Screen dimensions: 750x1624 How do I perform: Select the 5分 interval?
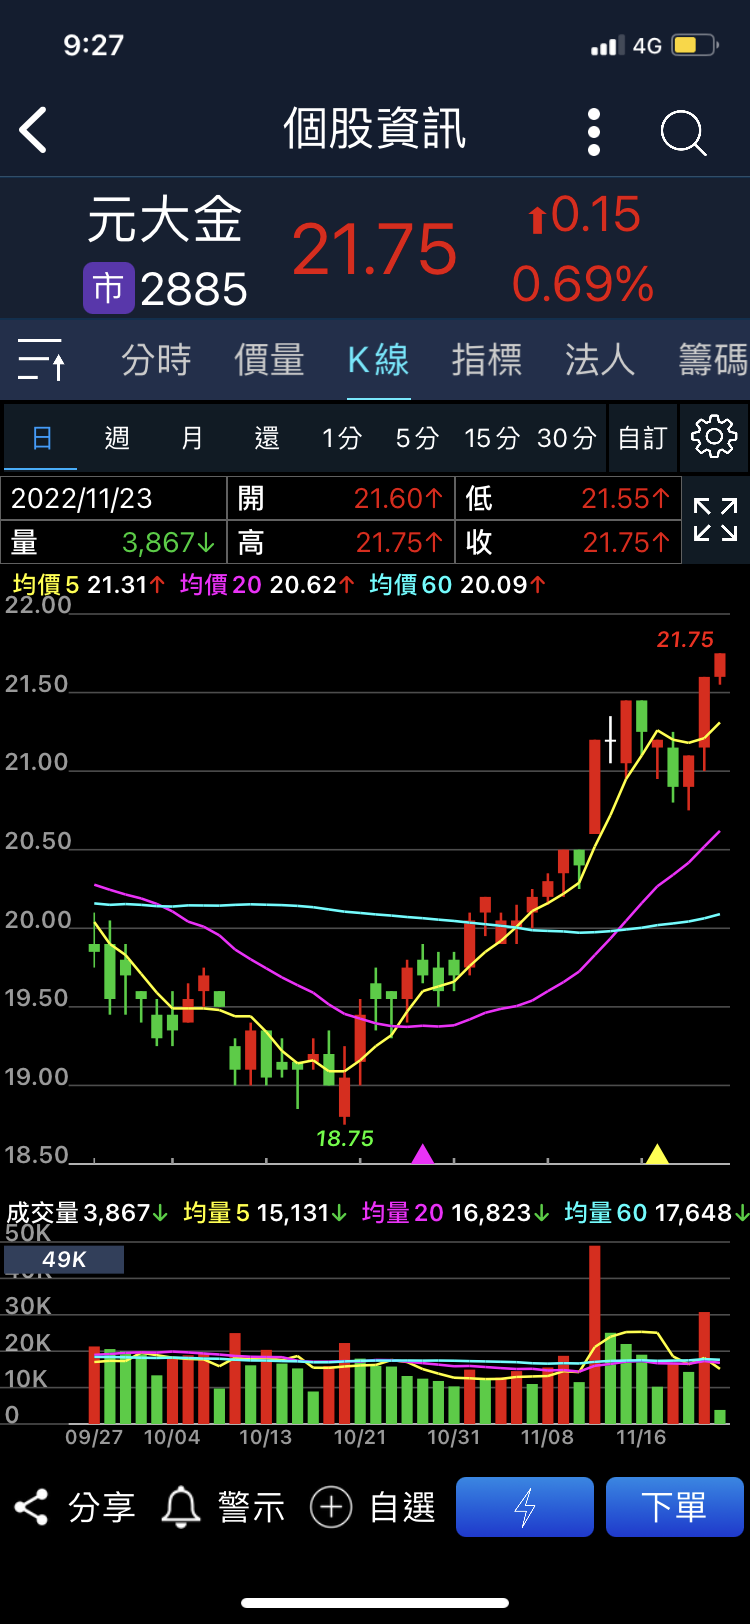point(417,438)
